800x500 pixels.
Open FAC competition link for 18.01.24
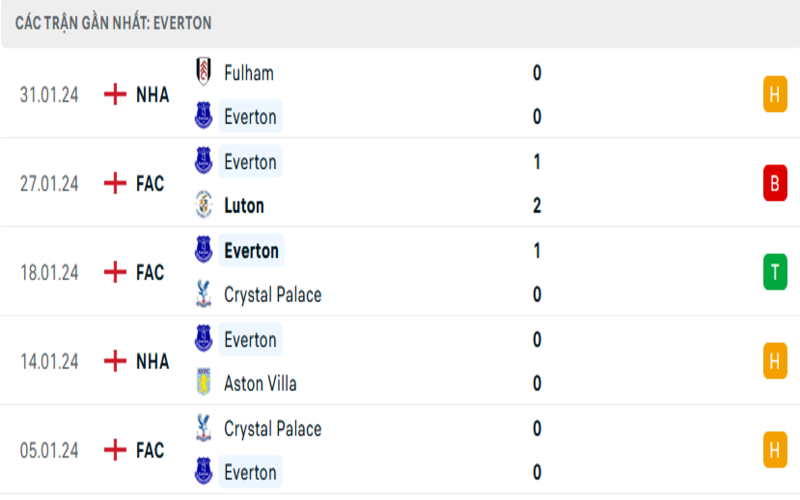150,272
